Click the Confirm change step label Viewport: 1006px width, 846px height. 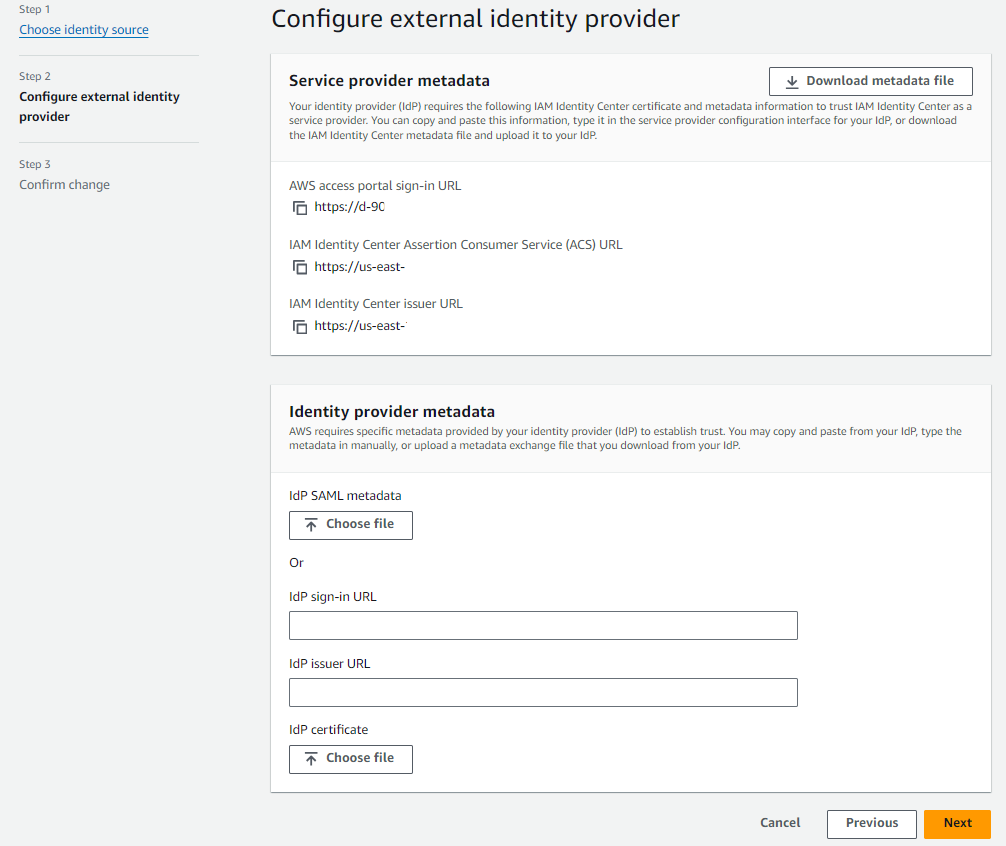(64, 185)
